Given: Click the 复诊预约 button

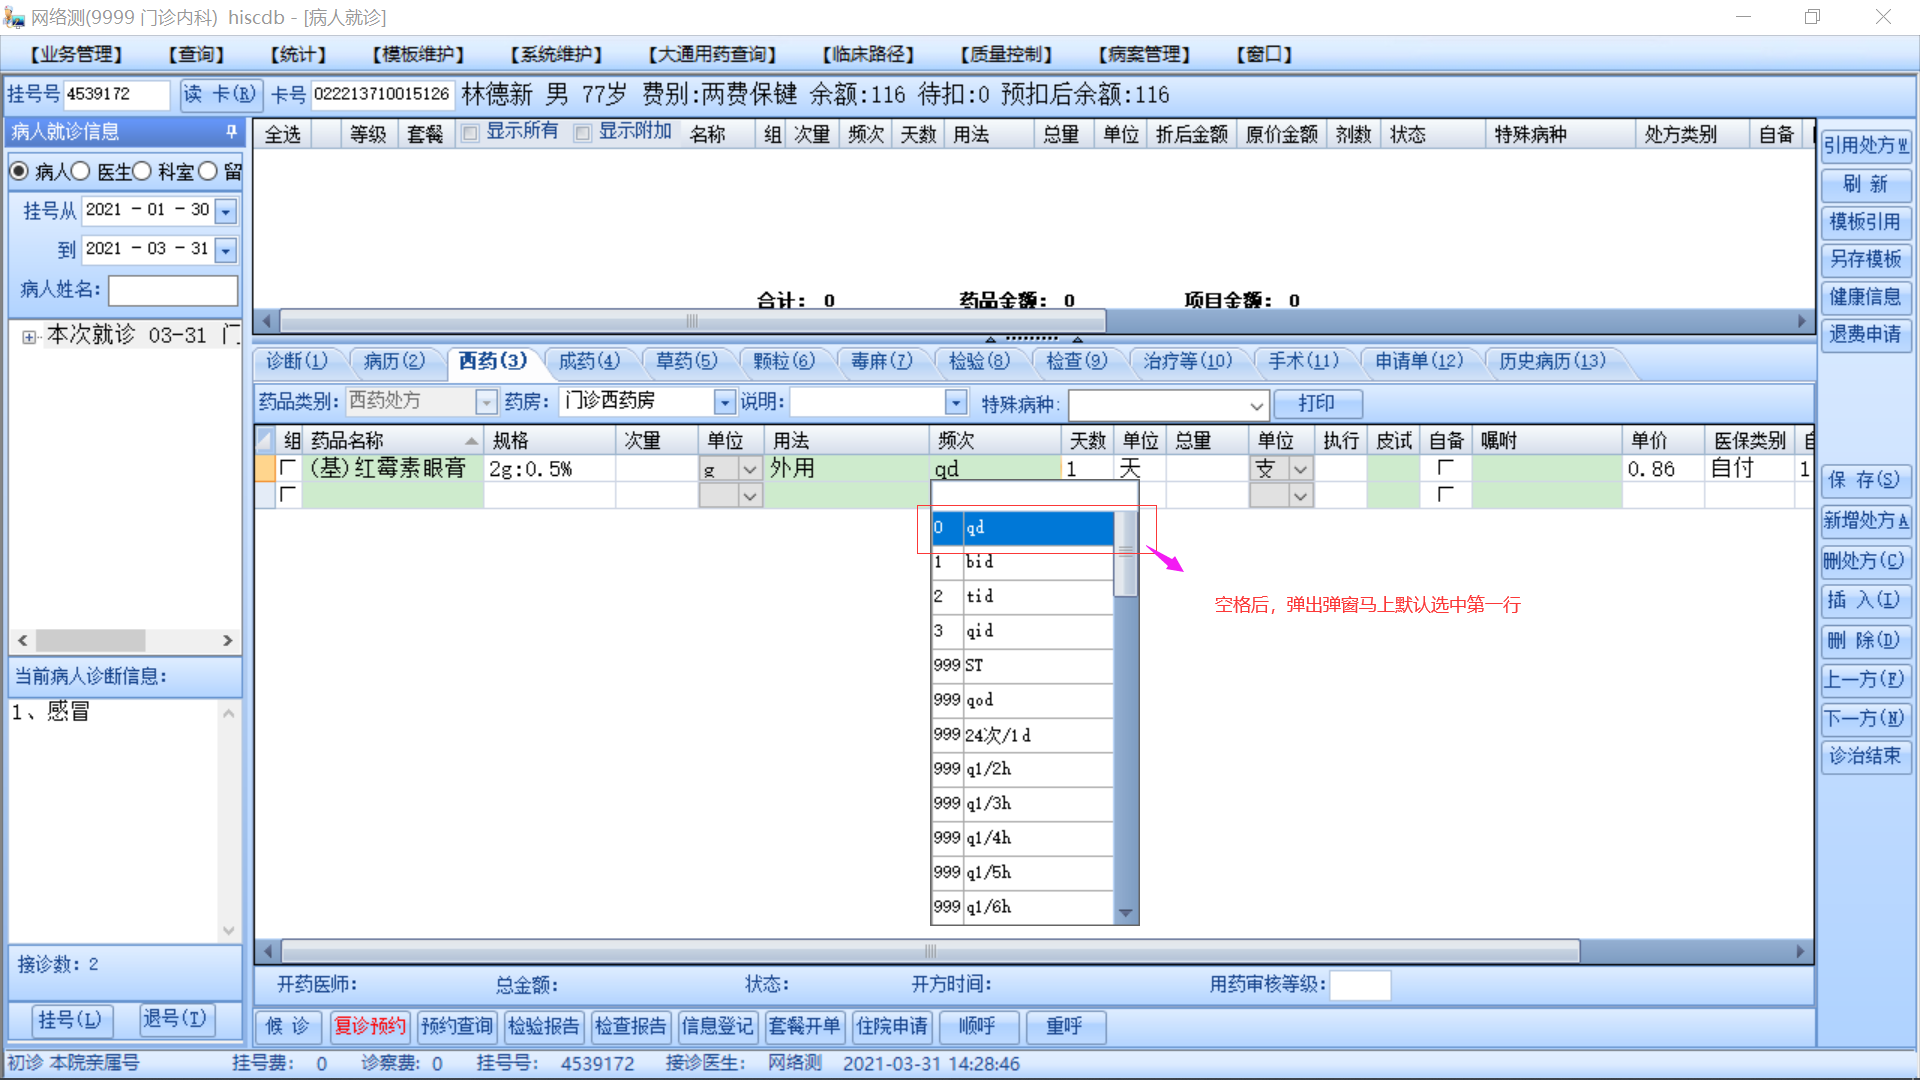Looking at the screenshot, I should tap(370, 1026).
